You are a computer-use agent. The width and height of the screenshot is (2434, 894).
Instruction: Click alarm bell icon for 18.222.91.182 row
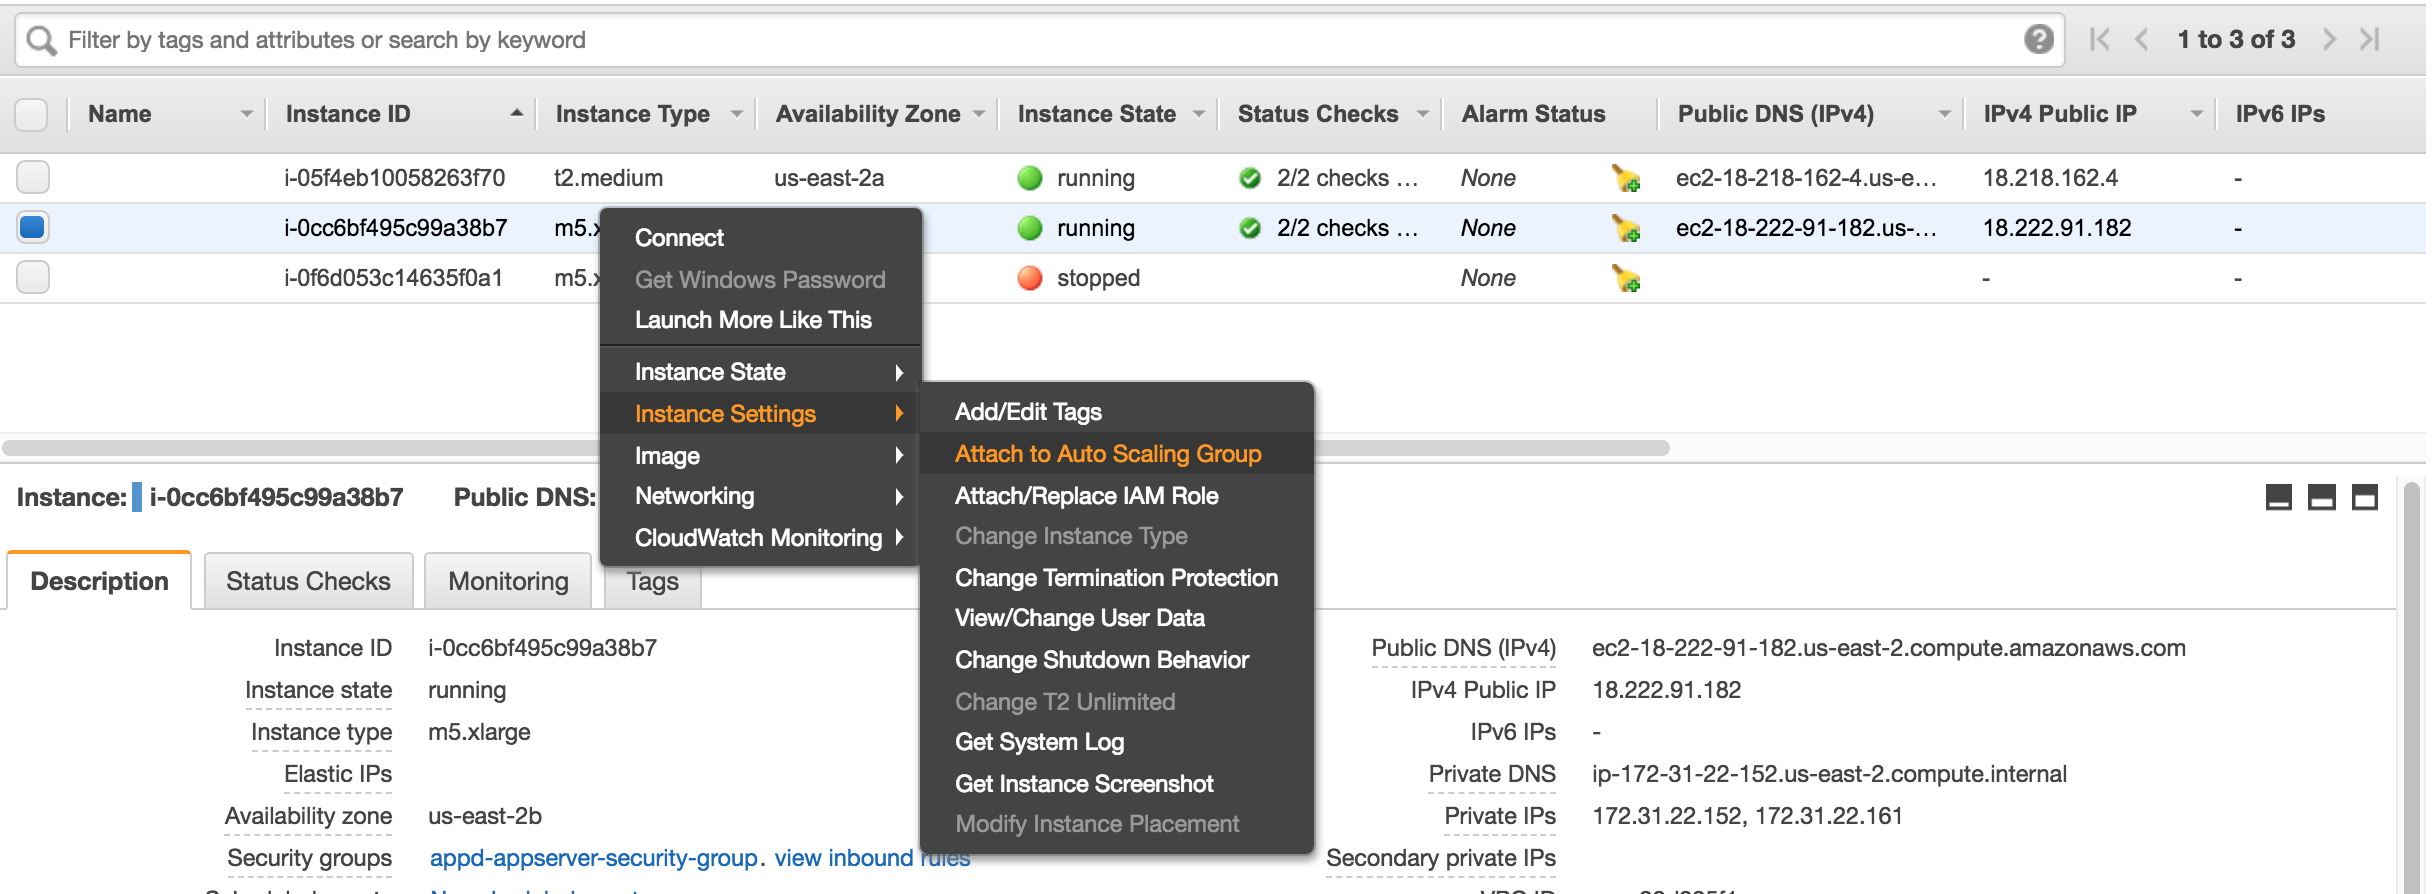1626,228
